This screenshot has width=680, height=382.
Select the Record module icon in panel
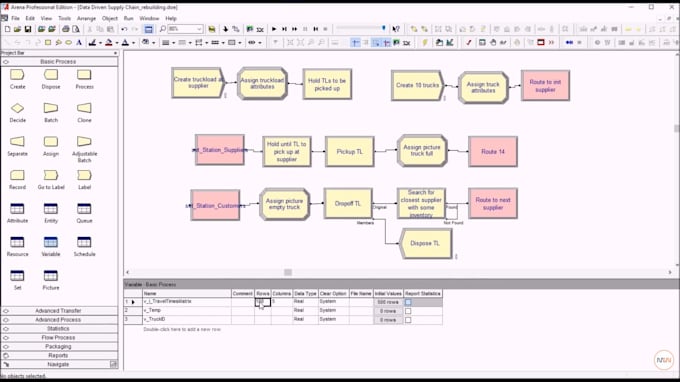[x=17, y=175]
